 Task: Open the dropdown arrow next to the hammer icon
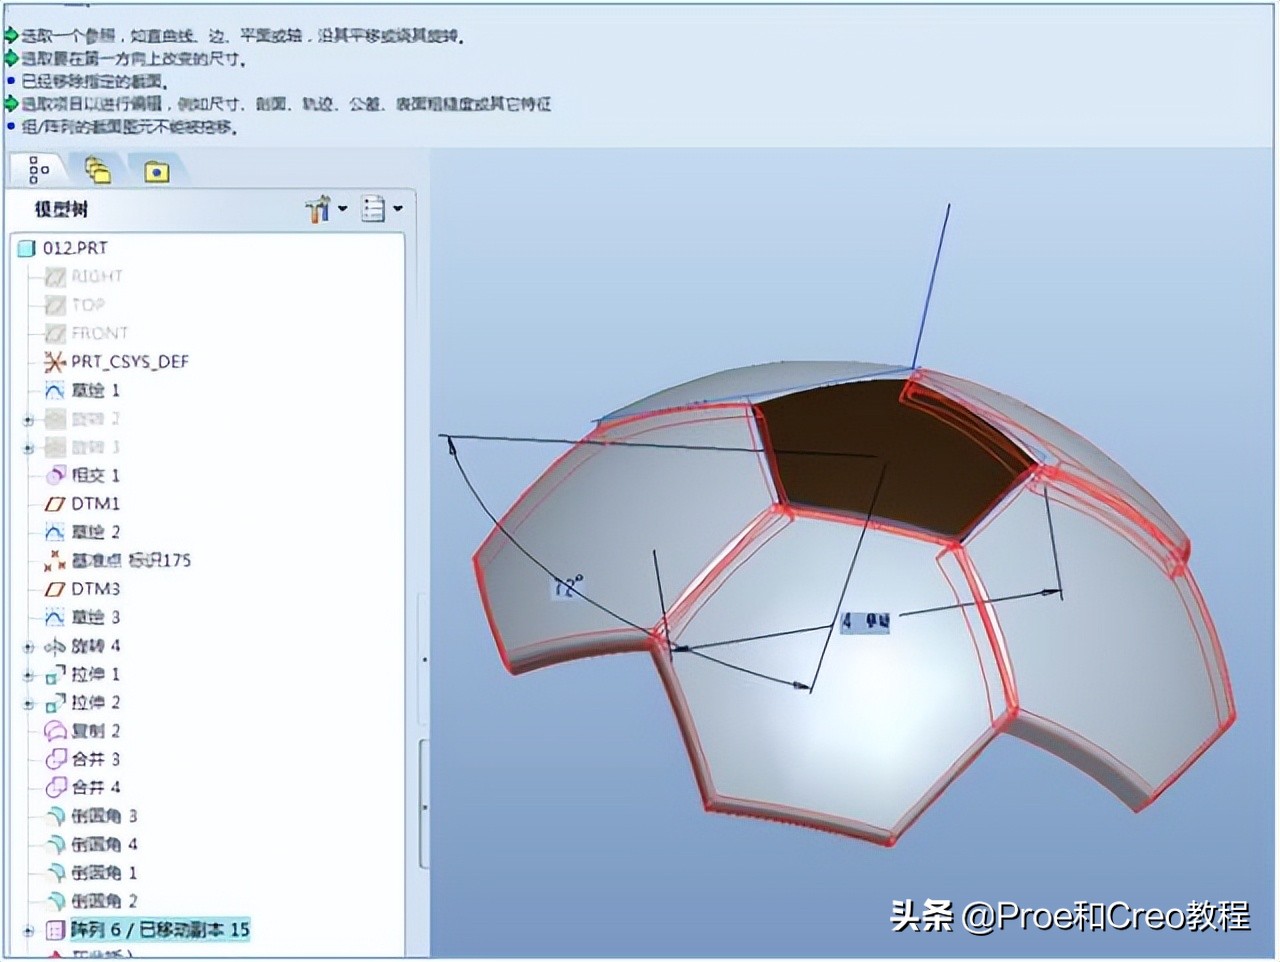point(341,208)
